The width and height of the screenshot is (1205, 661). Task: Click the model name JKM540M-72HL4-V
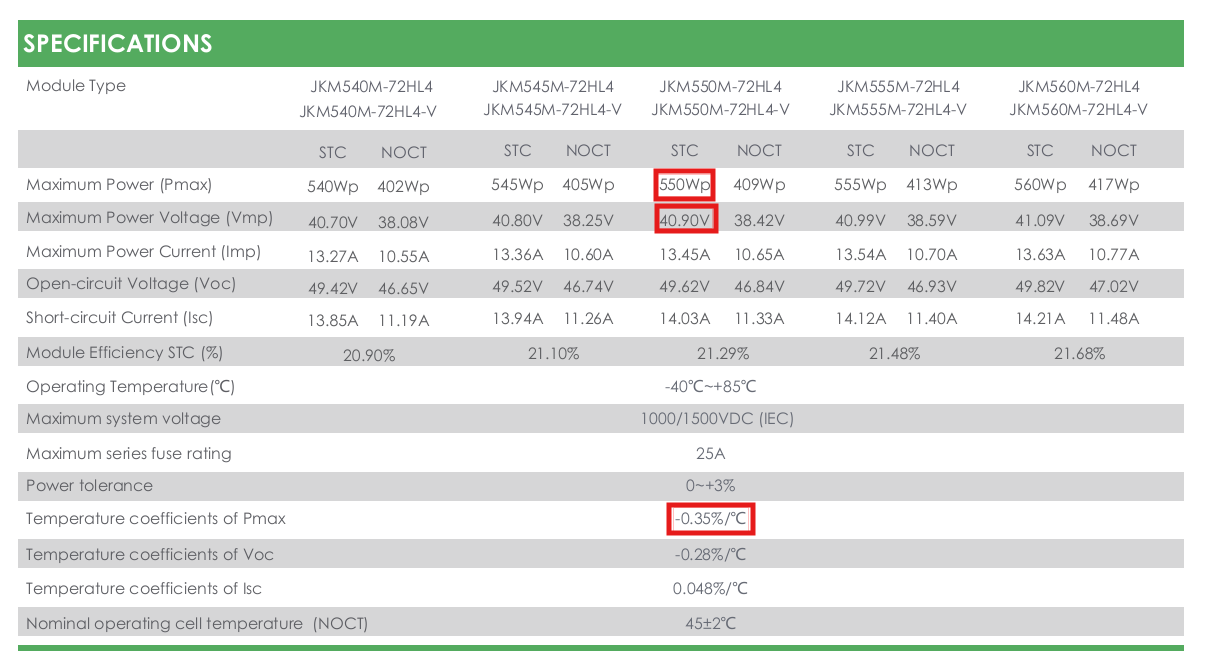[x=368, y=112]
